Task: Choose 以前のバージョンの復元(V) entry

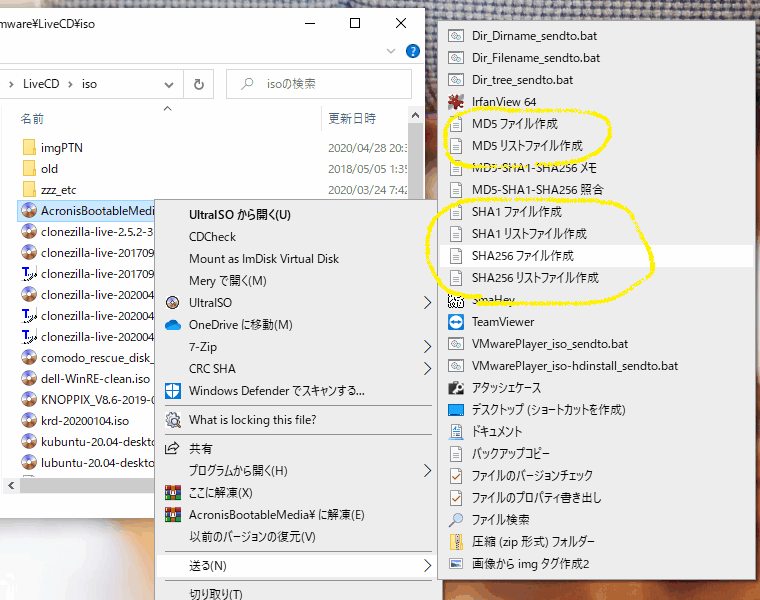Action: [252, 537]
